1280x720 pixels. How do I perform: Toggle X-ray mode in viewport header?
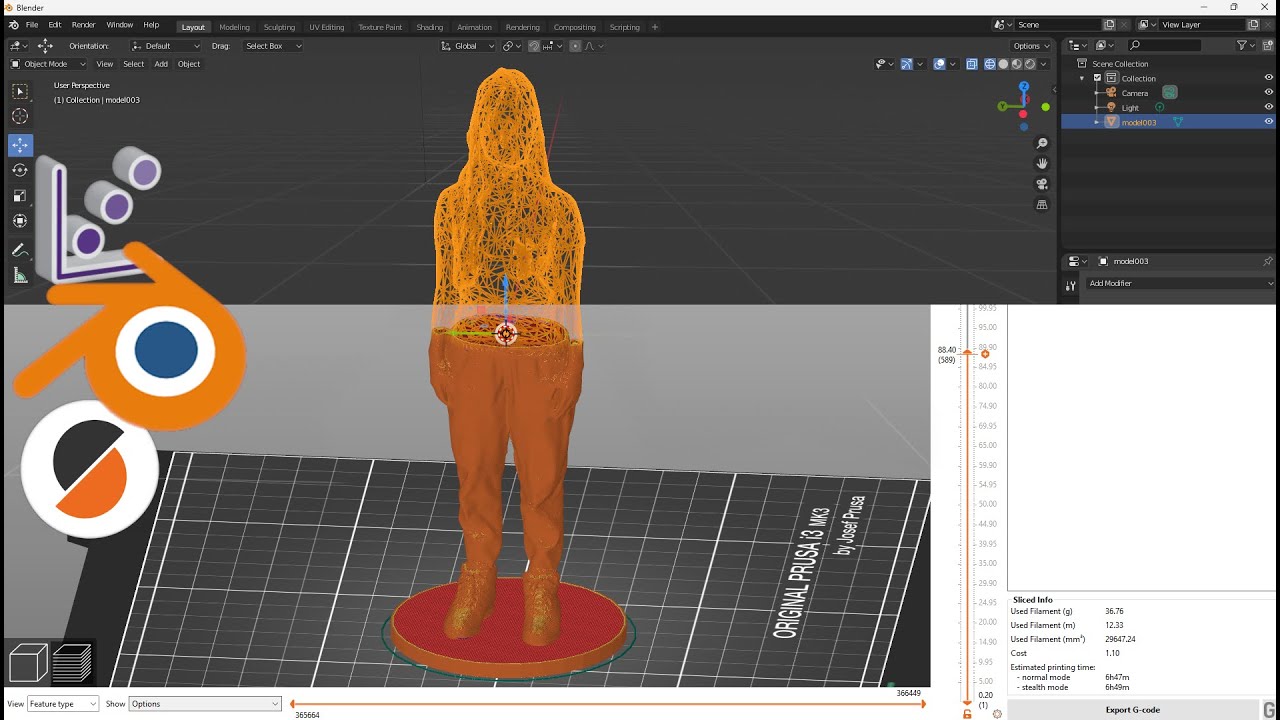pyautogui.click(x=971, y=64)
